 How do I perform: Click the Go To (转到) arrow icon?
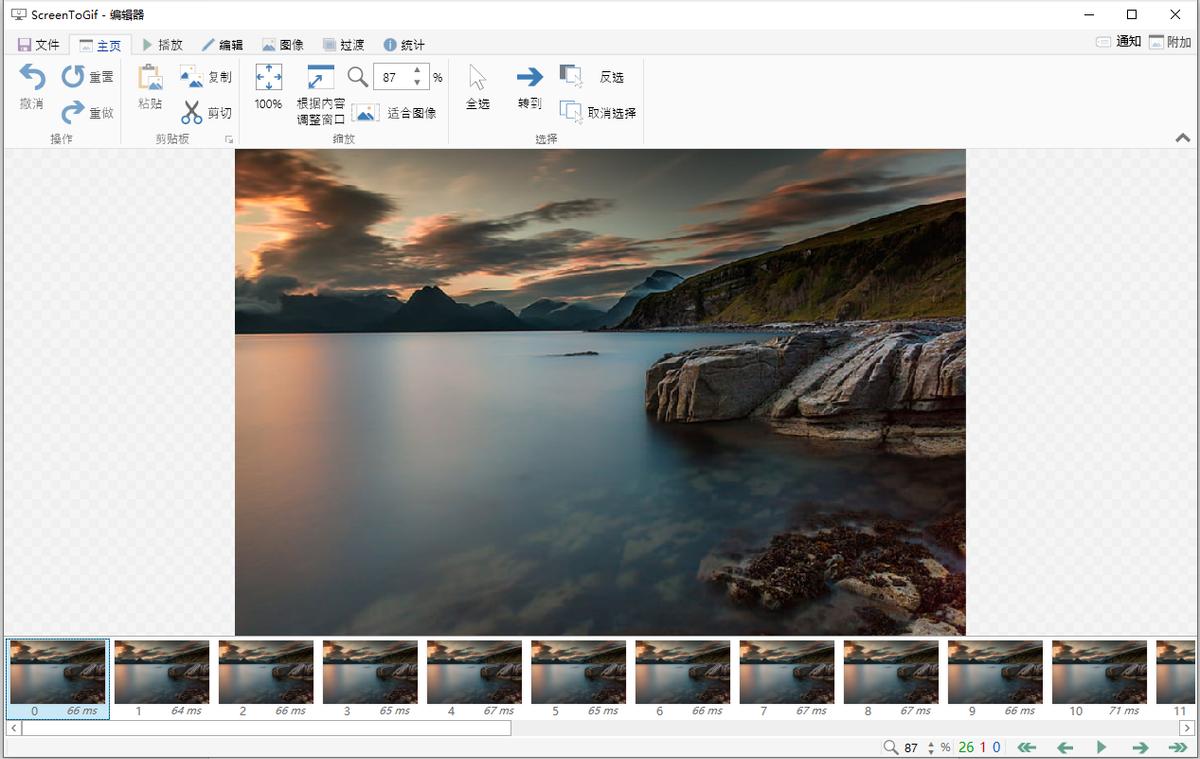(530, 78)
